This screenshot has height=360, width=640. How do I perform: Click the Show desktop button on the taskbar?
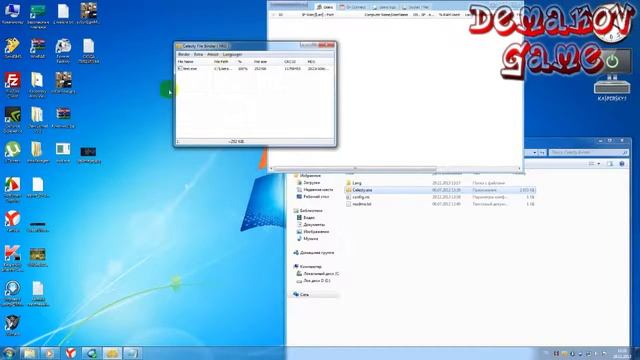pos(637,353)
